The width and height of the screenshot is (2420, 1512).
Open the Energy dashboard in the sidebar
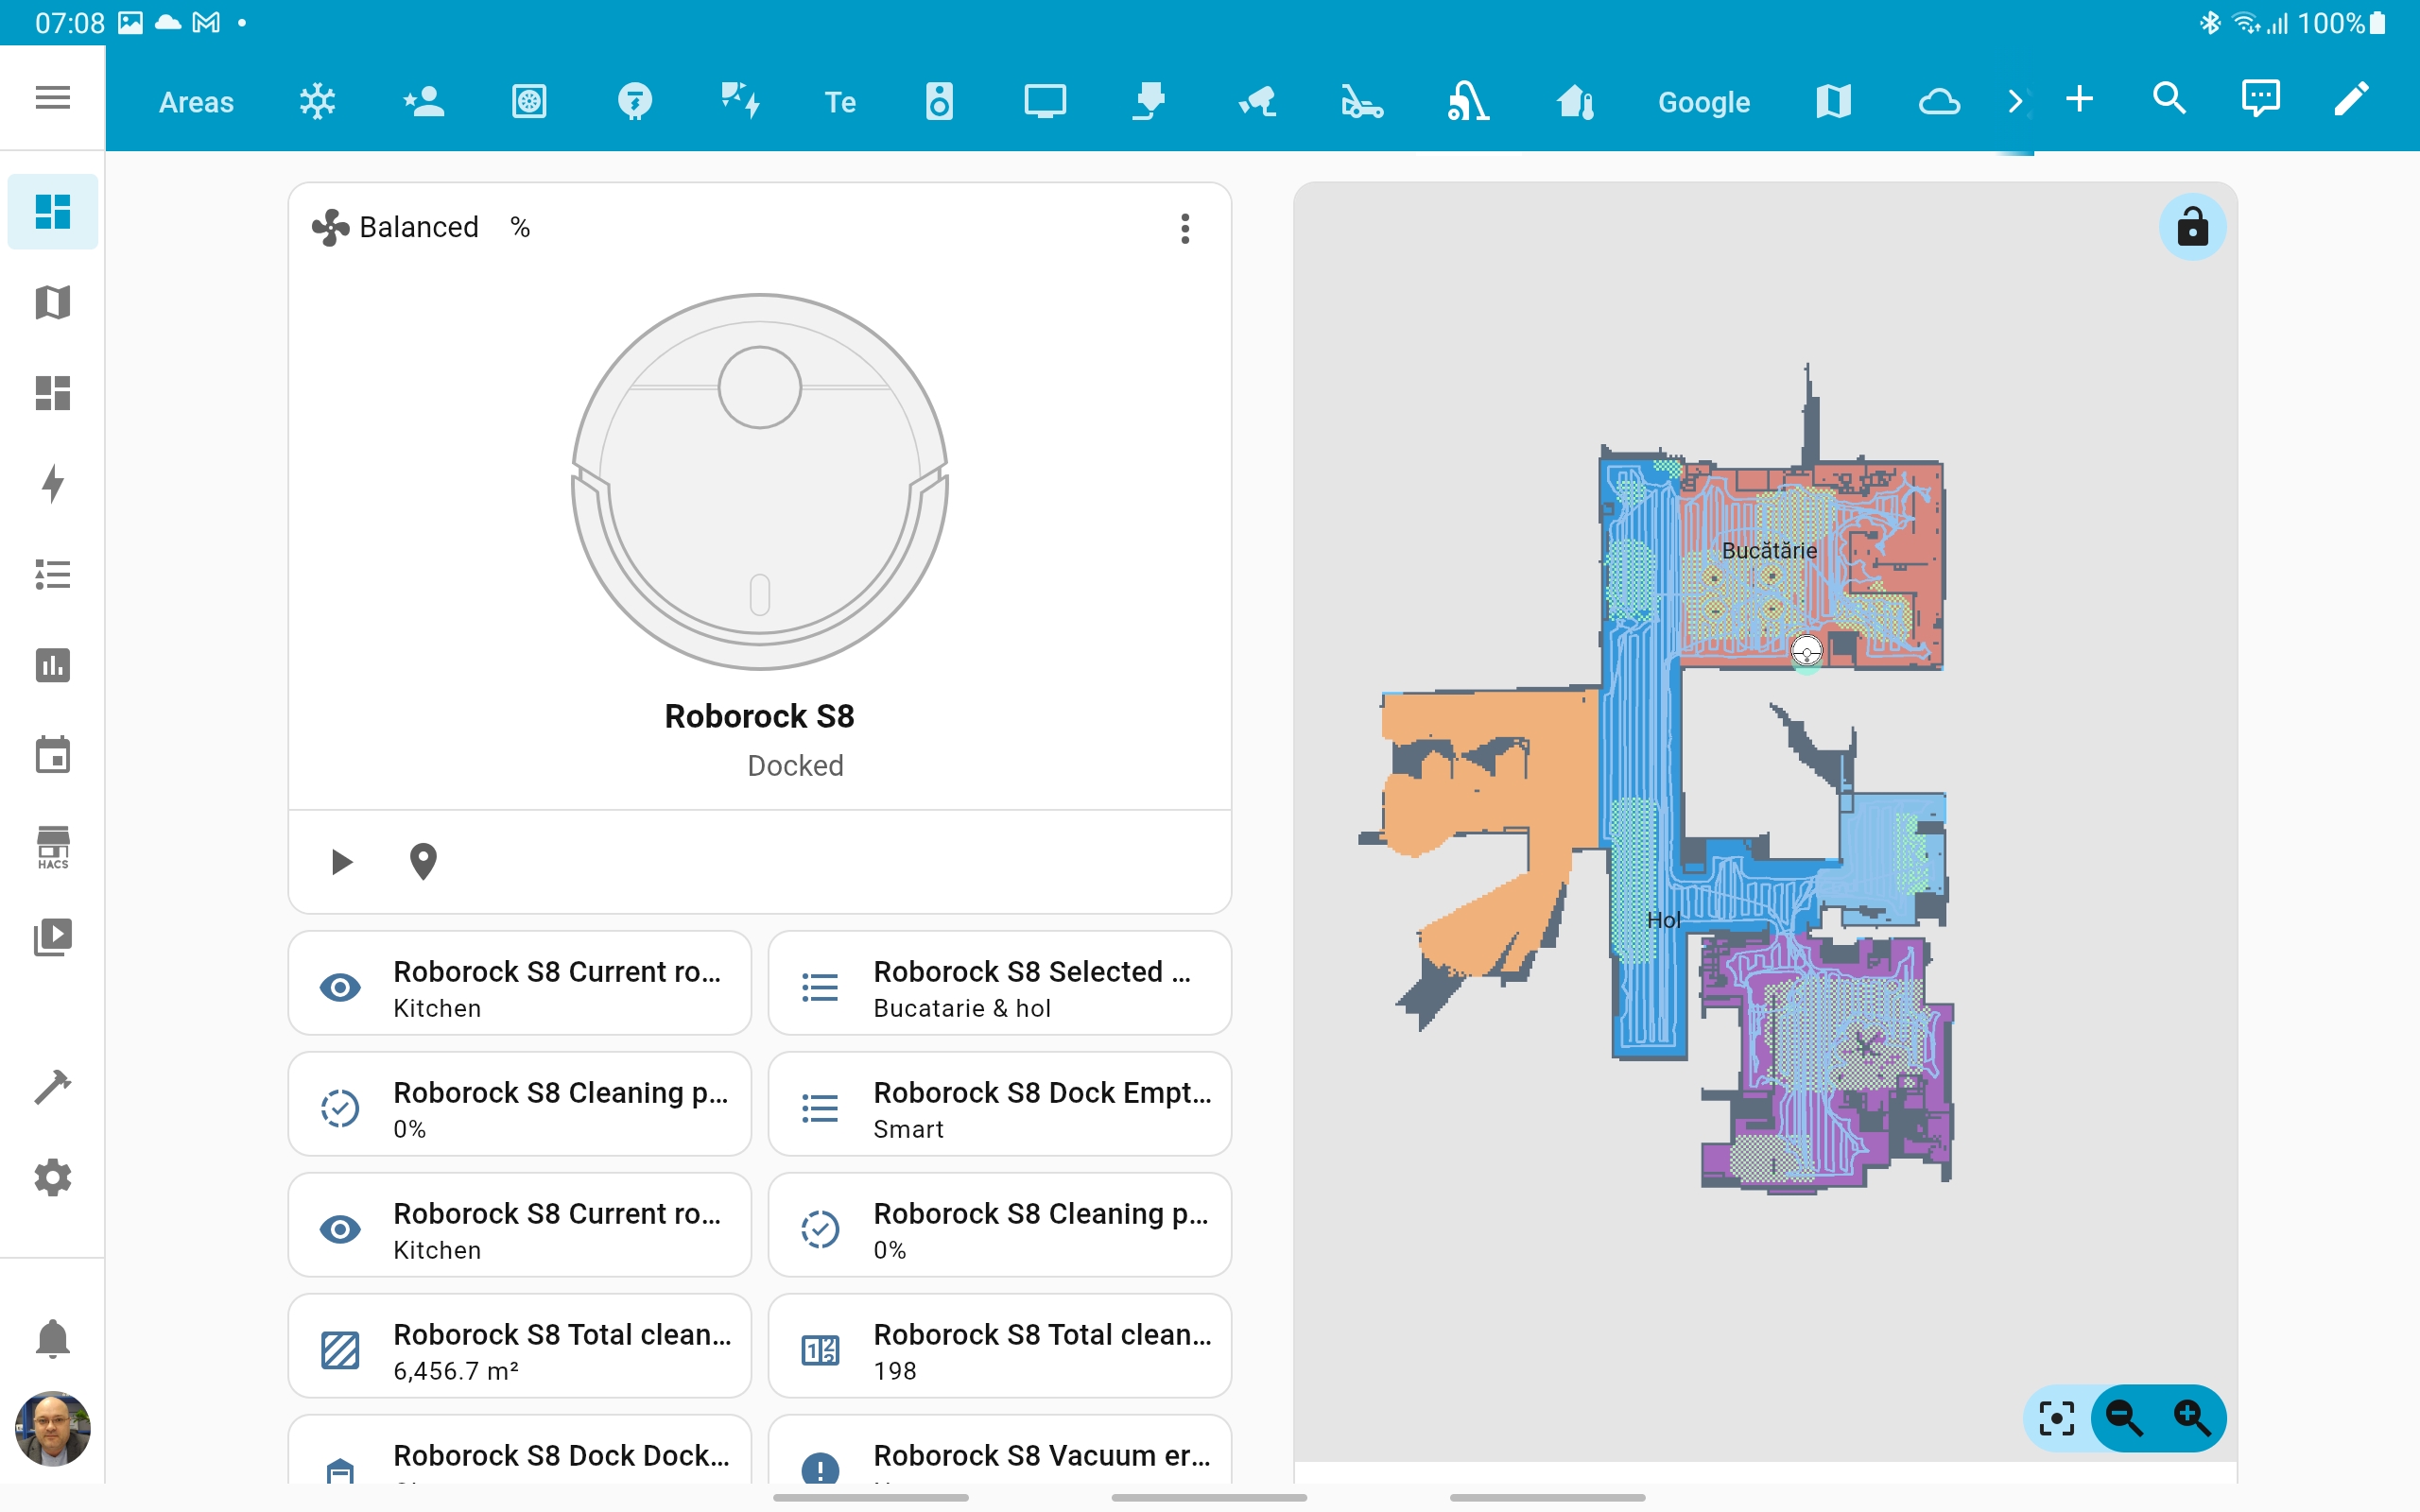pyautogui.click(x=52, y=484)
